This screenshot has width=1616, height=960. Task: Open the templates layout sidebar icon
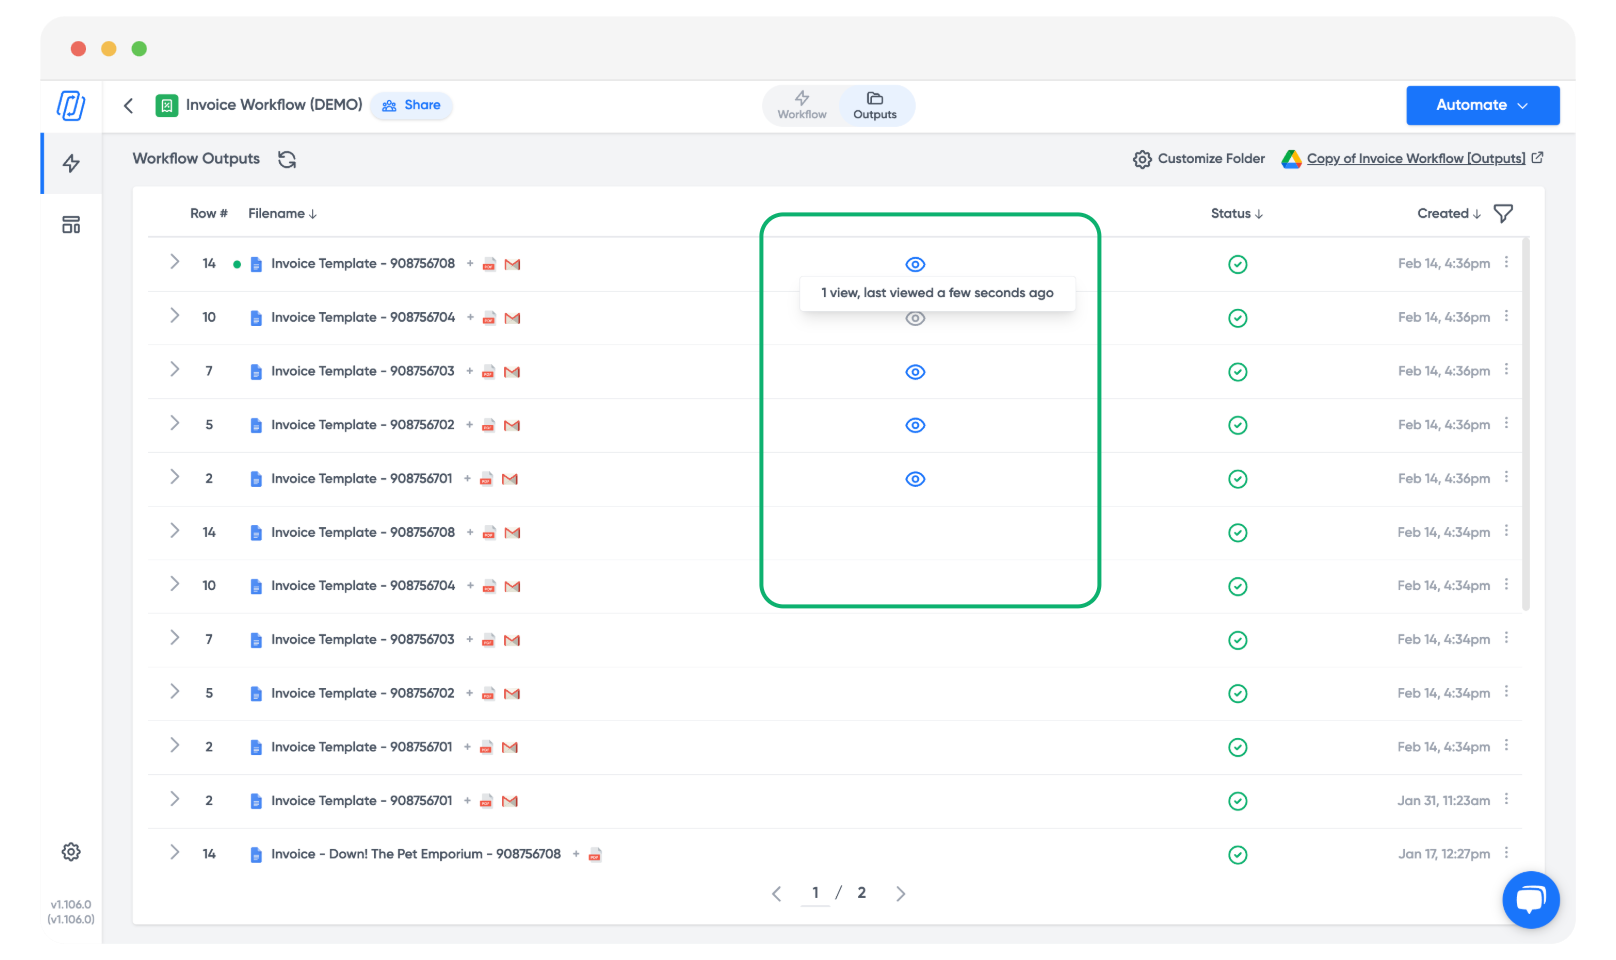[71, 225]
